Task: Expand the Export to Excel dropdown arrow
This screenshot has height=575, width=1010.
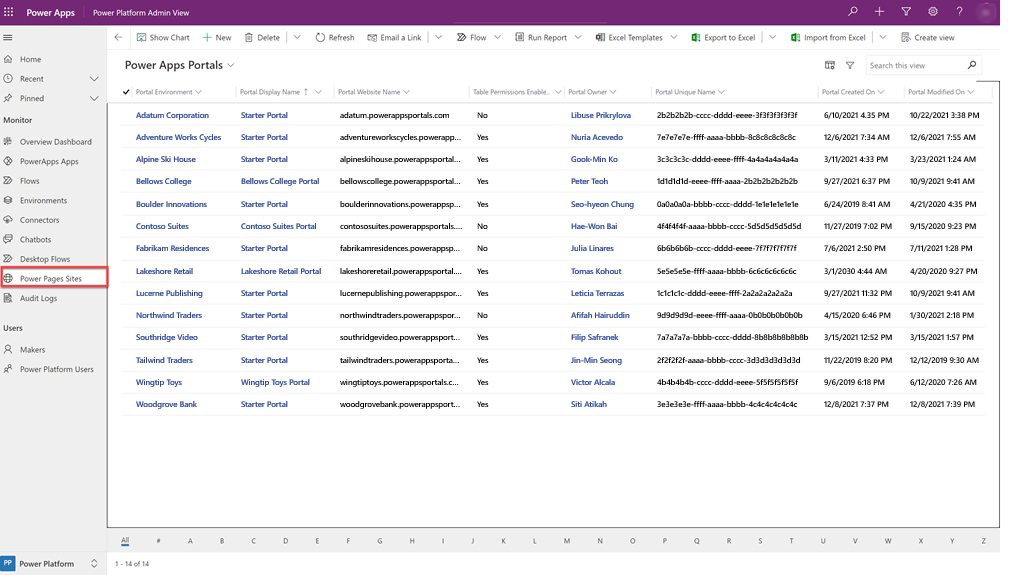Action: tap(772, 37)
